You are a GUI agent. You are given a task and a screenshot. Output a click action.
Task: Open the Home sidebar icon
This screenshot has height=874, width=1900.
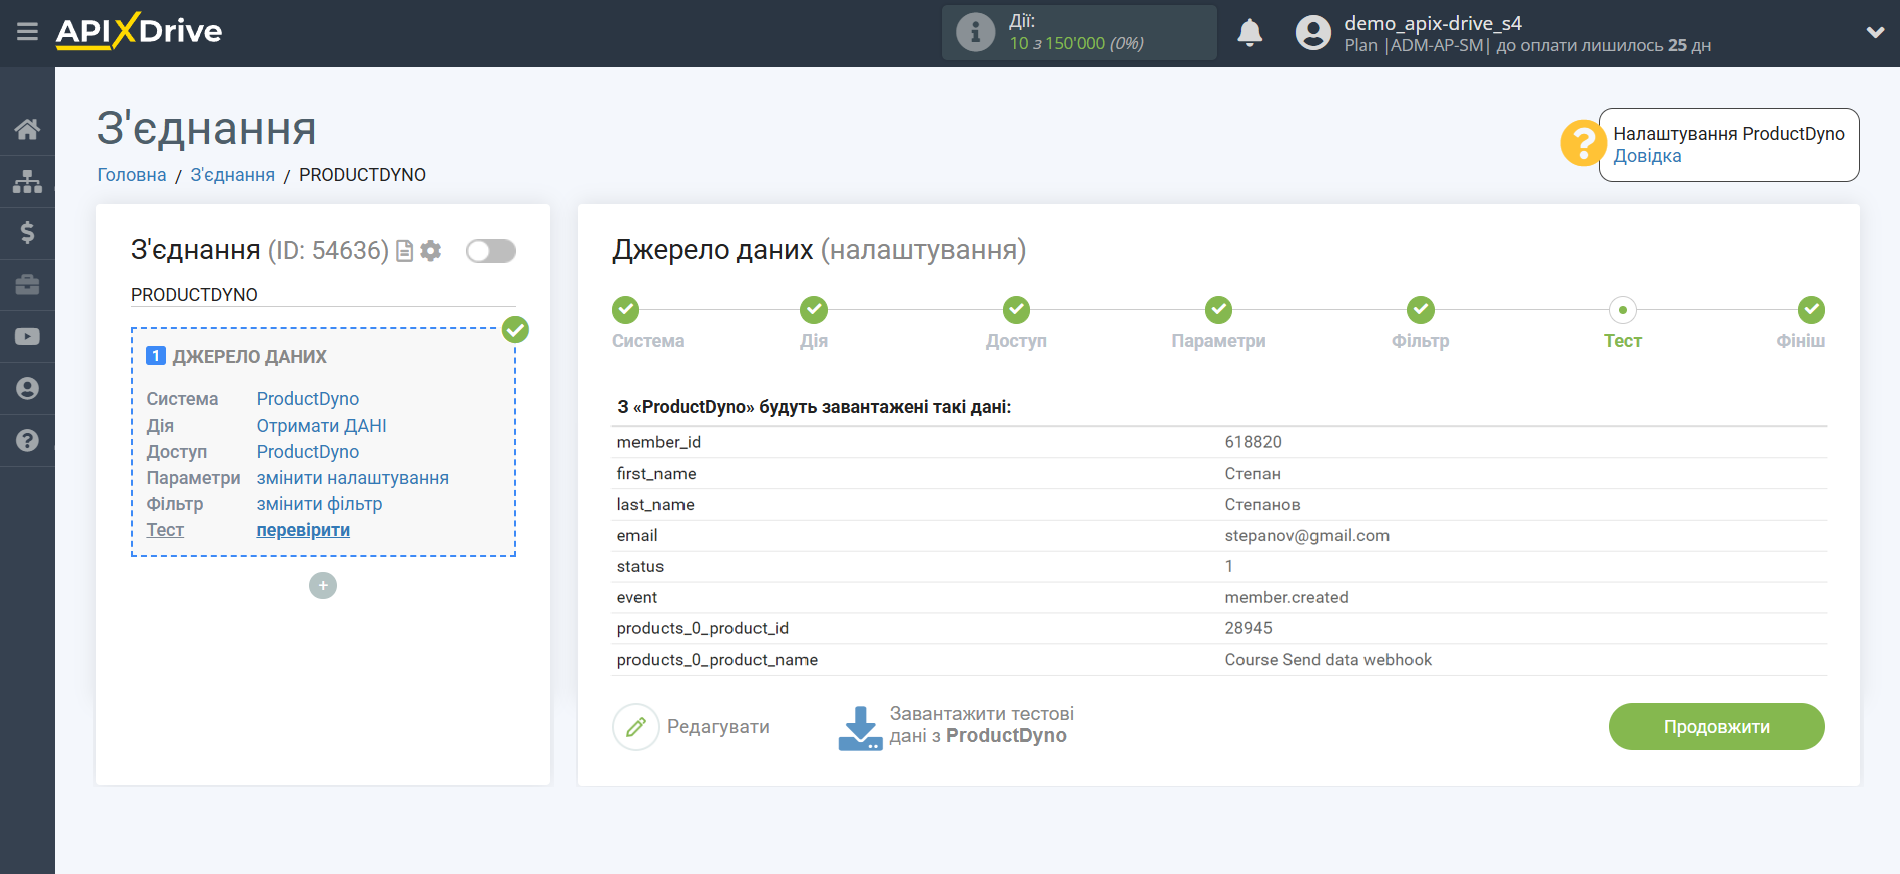point(27,129)
